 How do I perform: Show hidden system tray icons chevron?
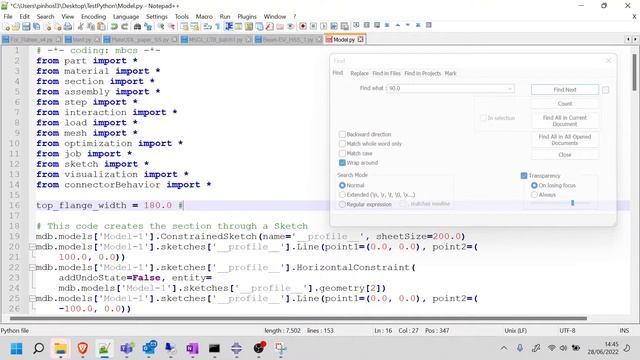504,348
